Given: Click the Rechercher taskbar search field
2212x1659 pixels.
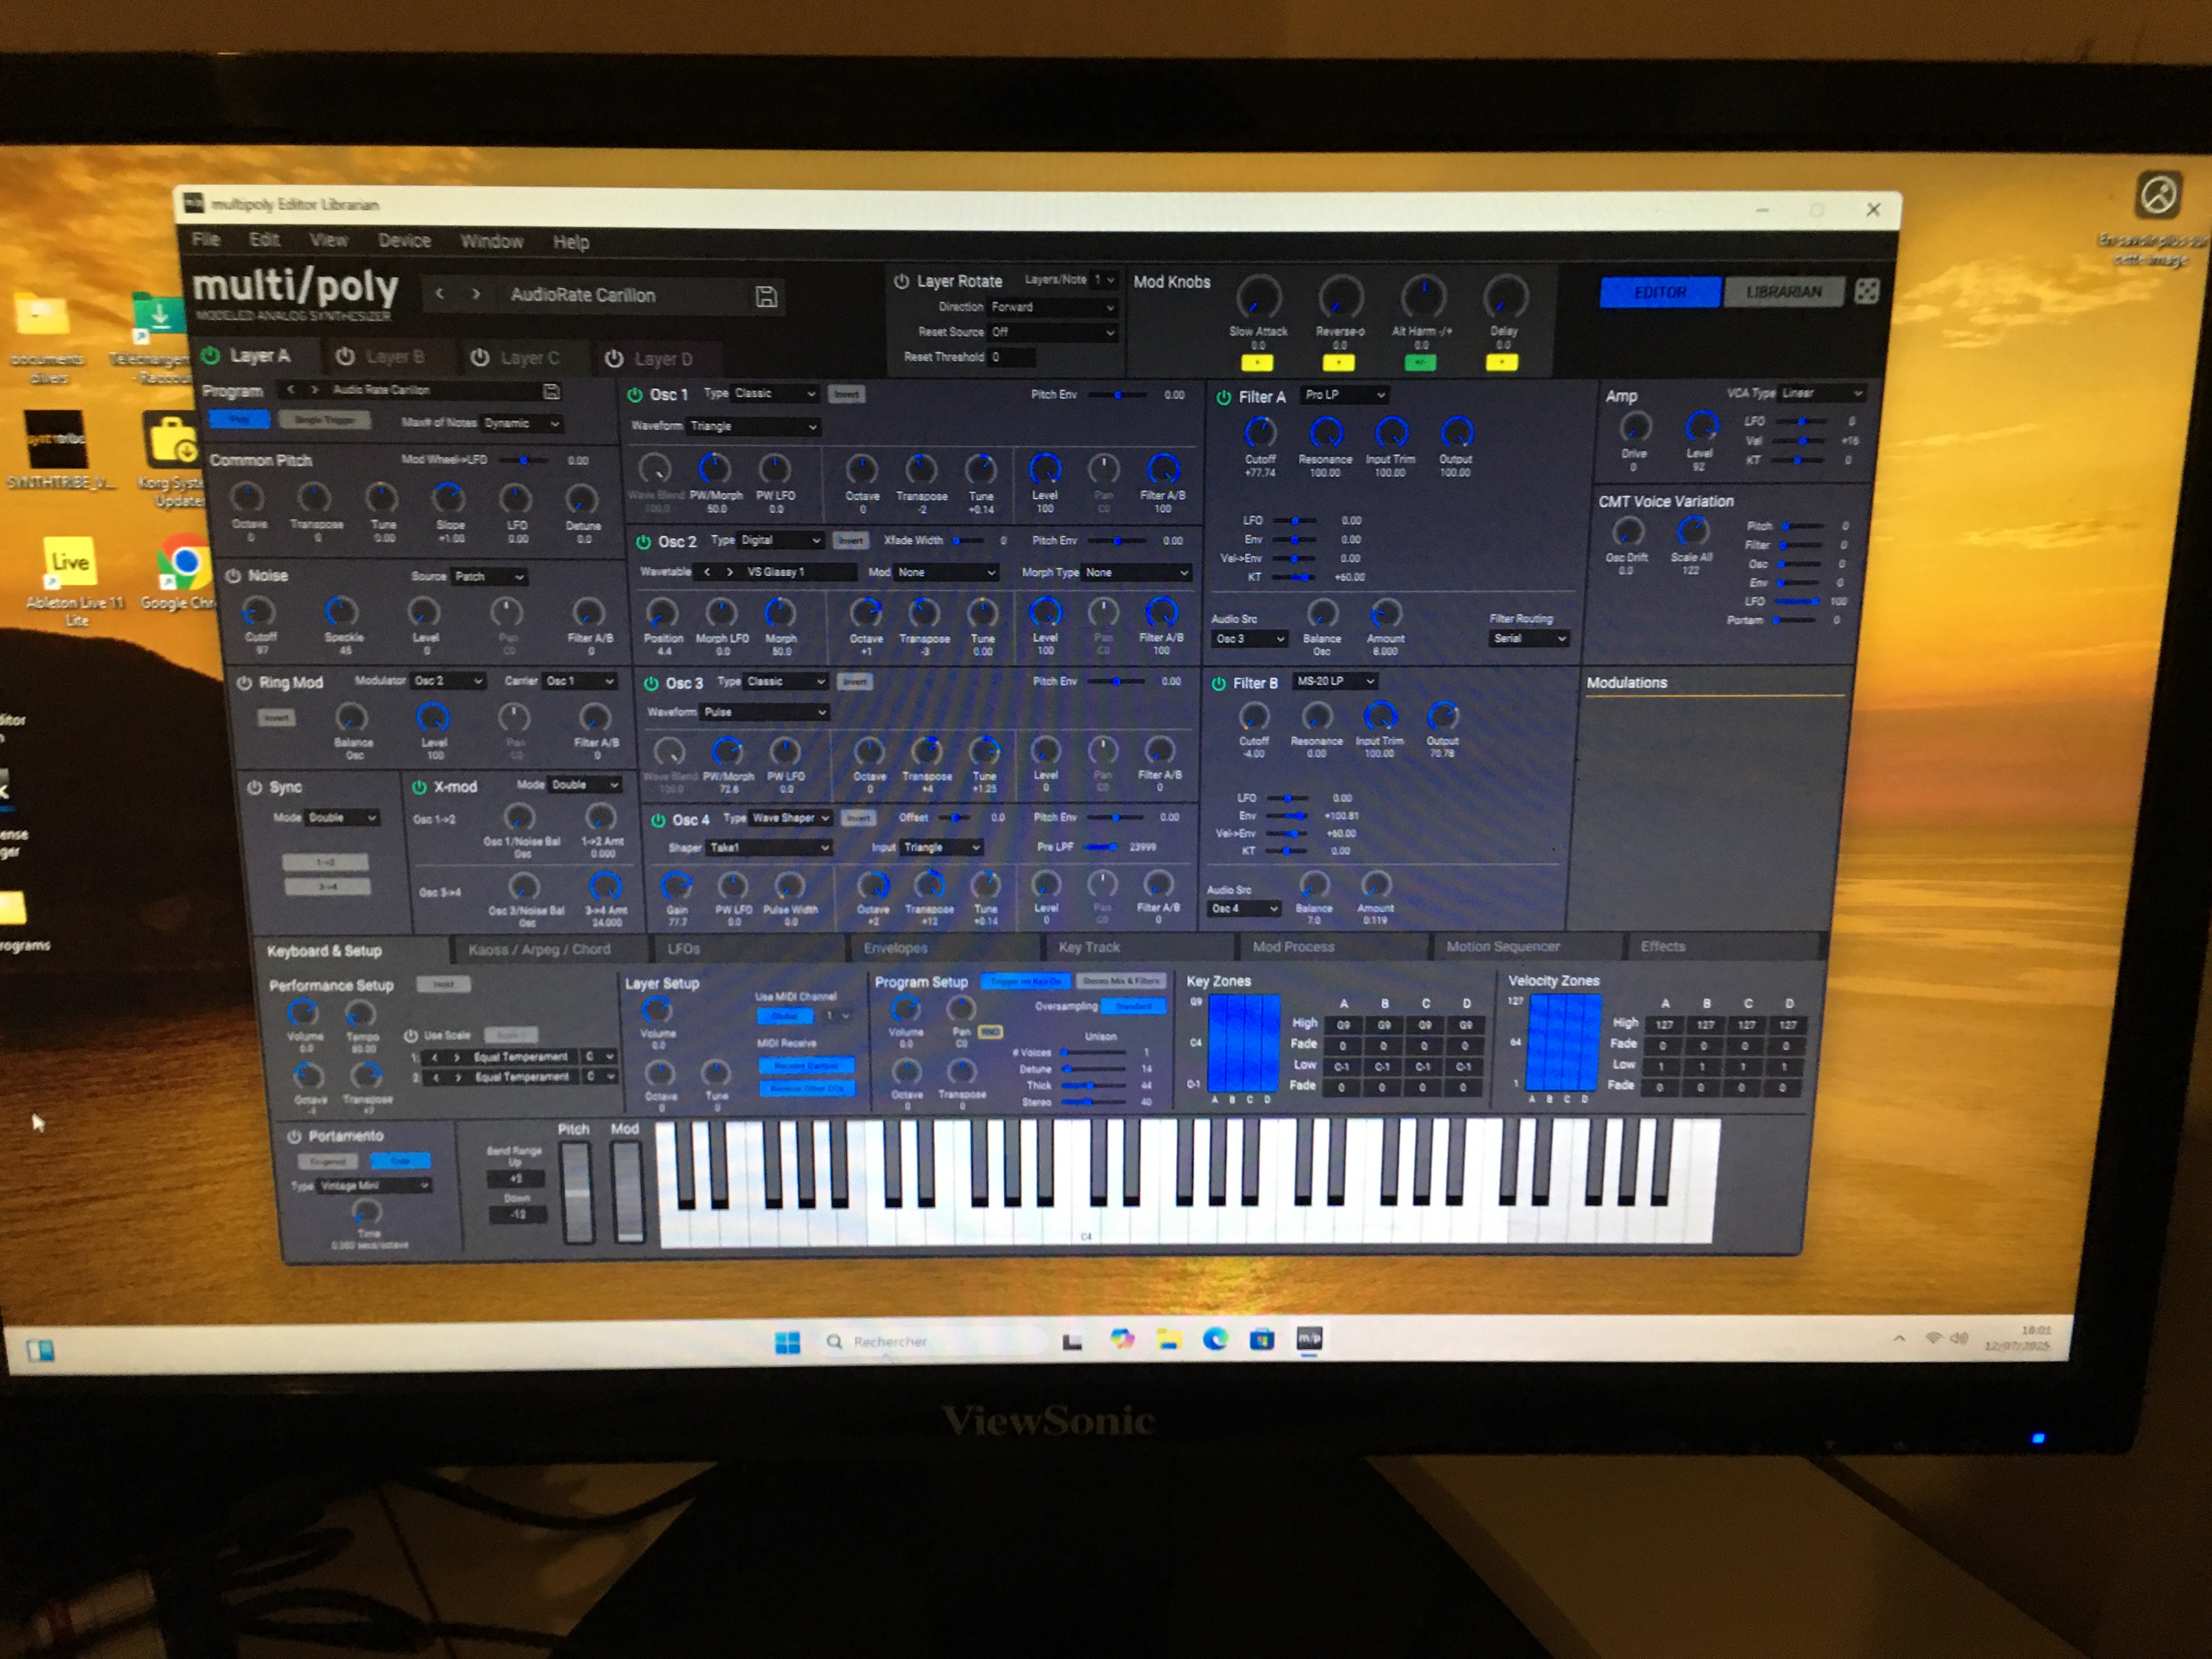Looking at the screenshot, I should (x=933, y=1341).
